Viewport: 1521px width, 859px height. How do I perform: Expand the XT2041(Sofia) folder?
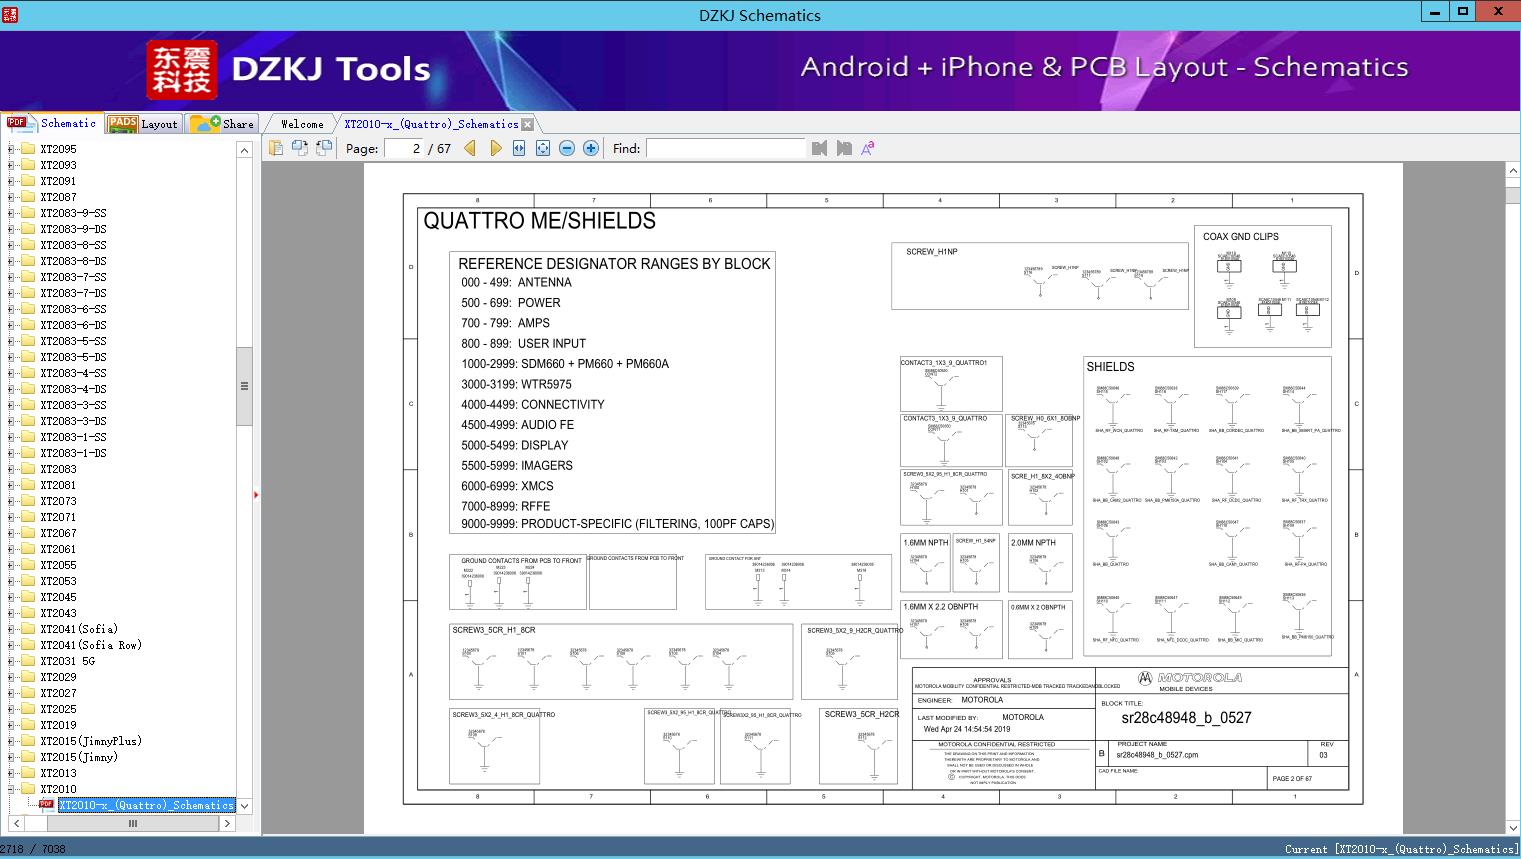pos(11,629)
